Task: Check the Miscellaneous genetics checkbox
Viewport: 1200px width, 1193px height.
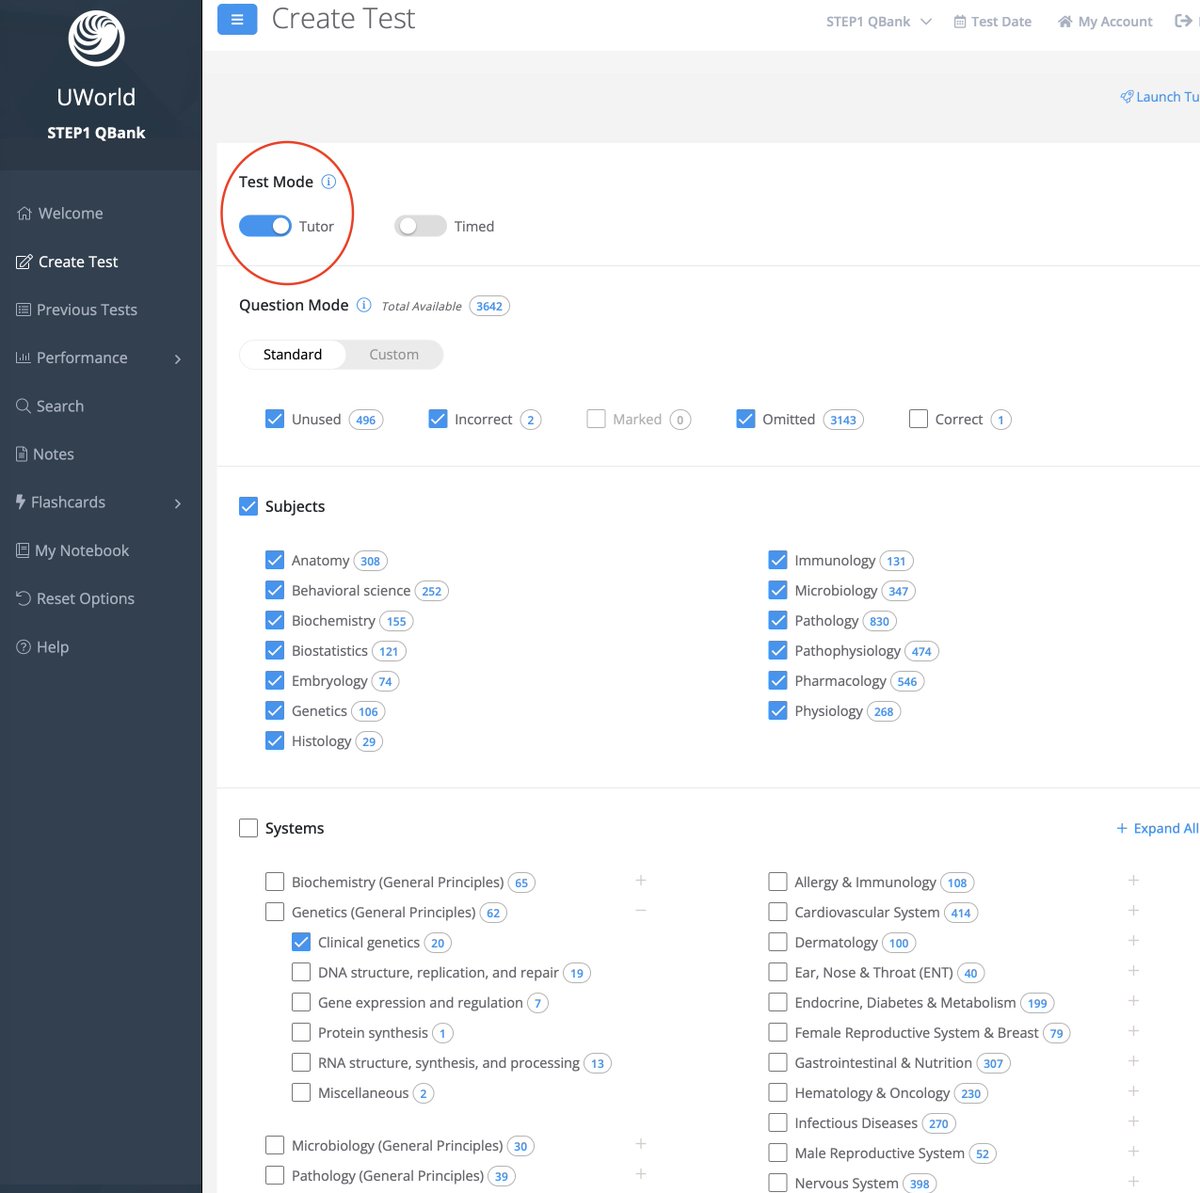Action: tap(301, 1092)
